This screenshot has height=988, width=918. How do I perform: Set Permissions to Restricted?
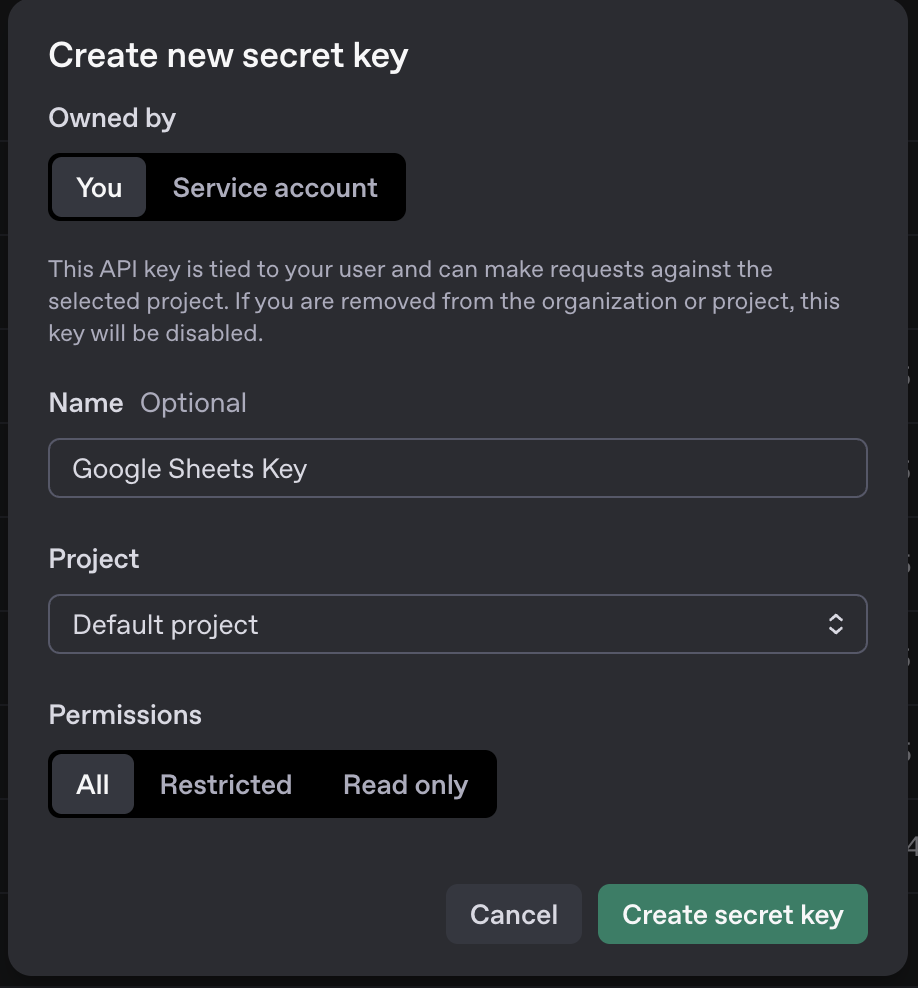225,784
